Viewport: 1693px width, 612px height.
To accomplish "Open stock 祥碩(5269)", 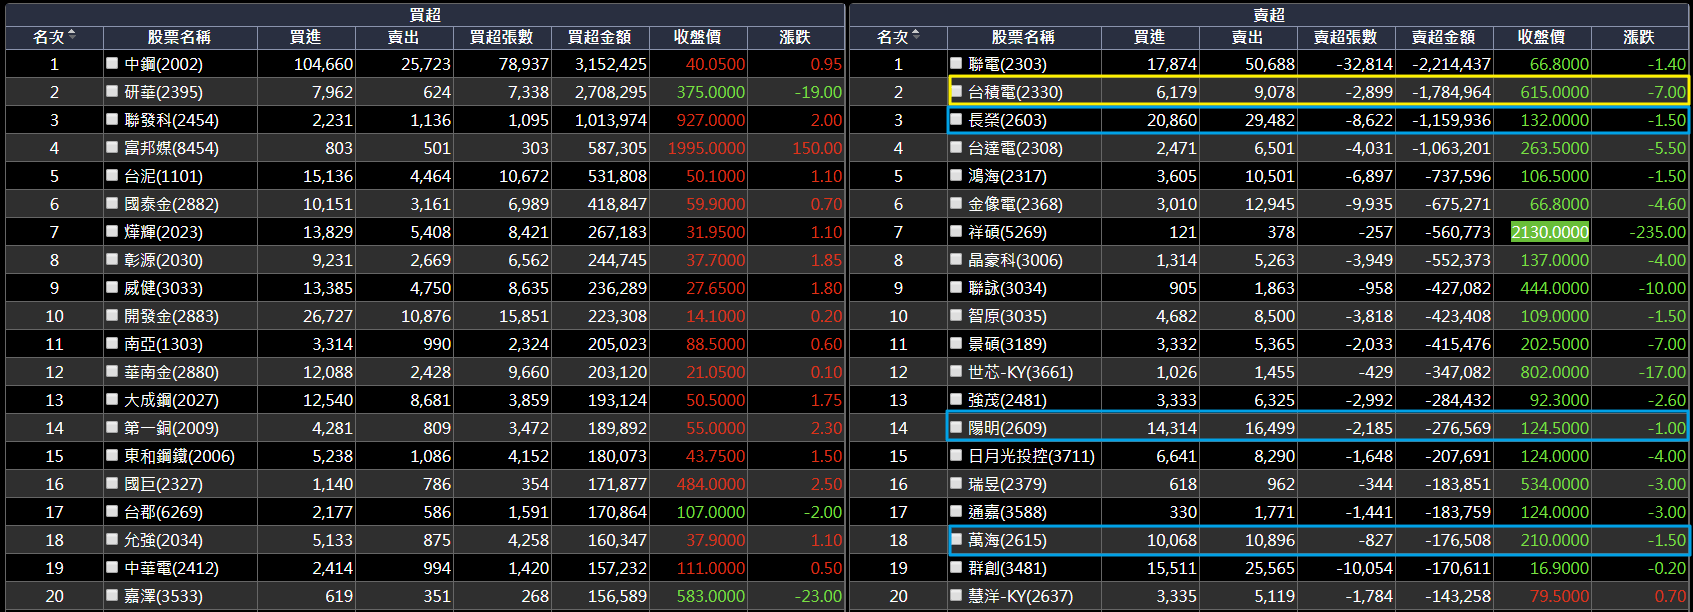I will pos(1007,232).
